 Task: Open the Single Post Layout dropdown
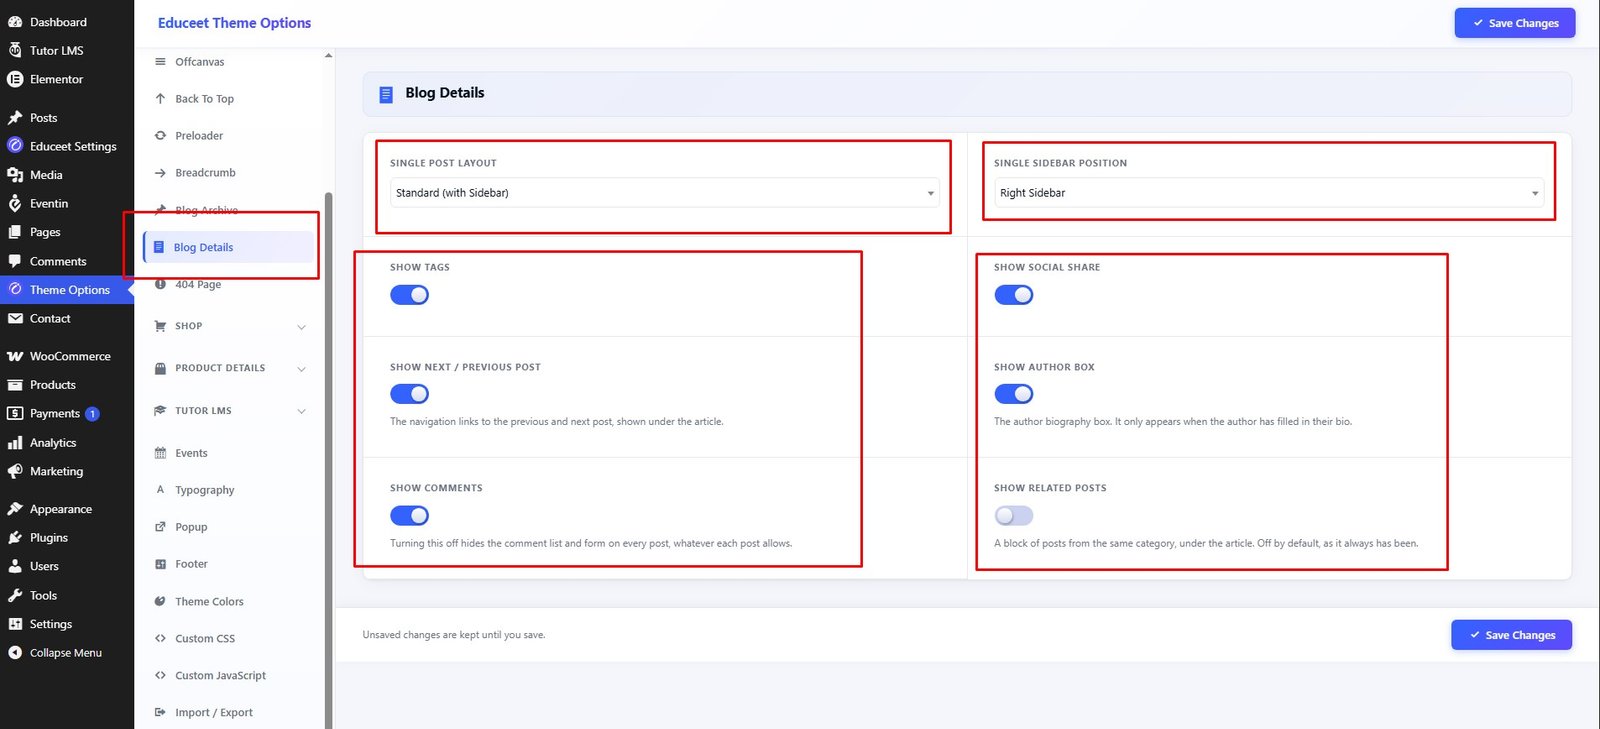pyautogui.click(x=664, y=193)
